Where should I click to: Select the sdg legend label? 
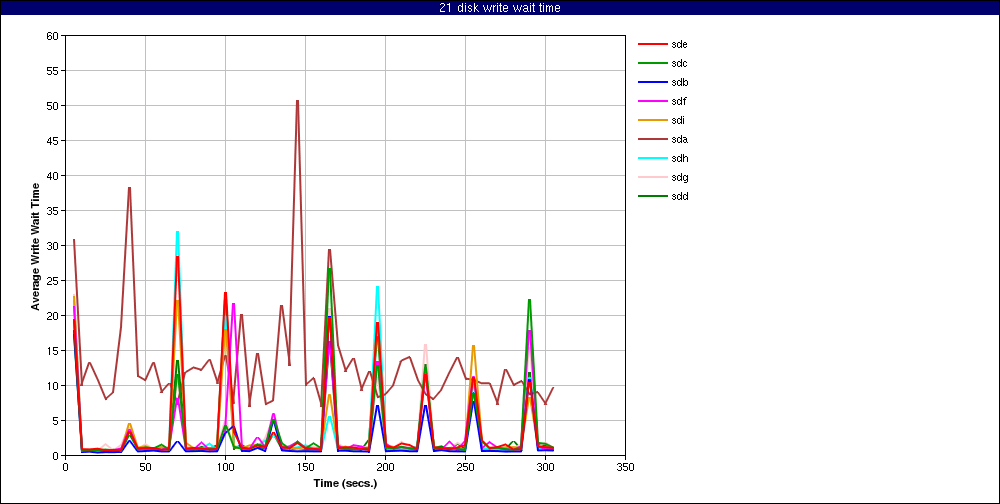pos(679,177)
